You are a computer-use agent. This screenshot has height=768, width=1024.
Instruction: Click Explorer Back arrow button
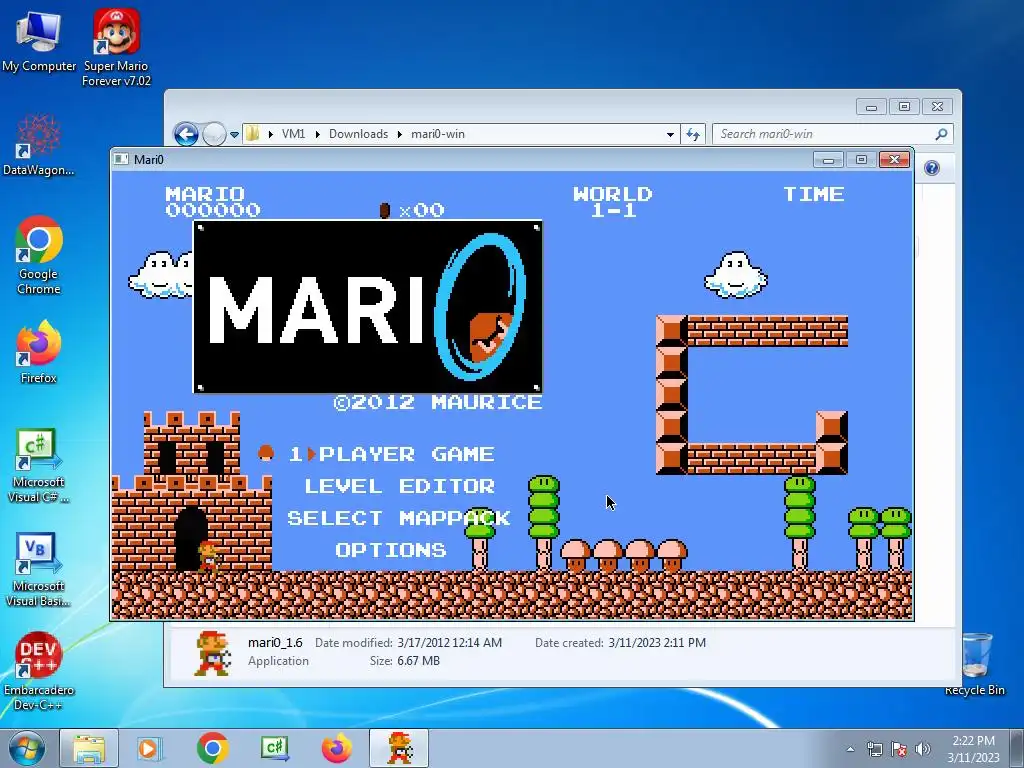pyautogui.click(x=186, y=135)
